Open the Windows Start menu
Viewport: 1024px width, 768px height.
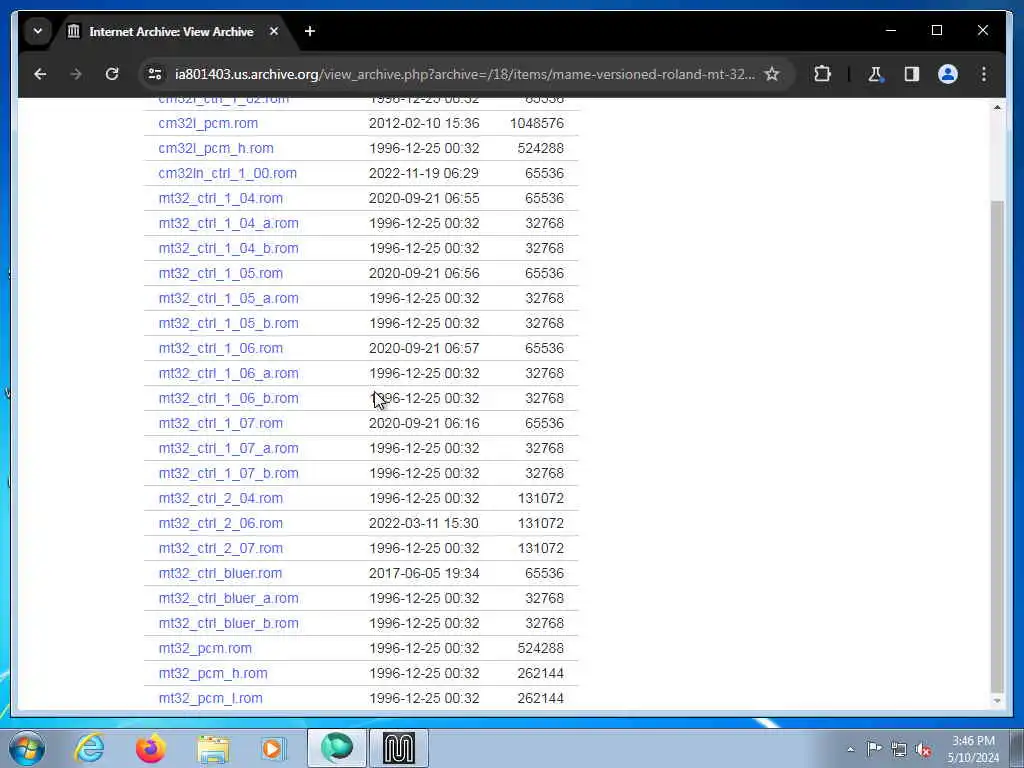[x=26, y=748]
